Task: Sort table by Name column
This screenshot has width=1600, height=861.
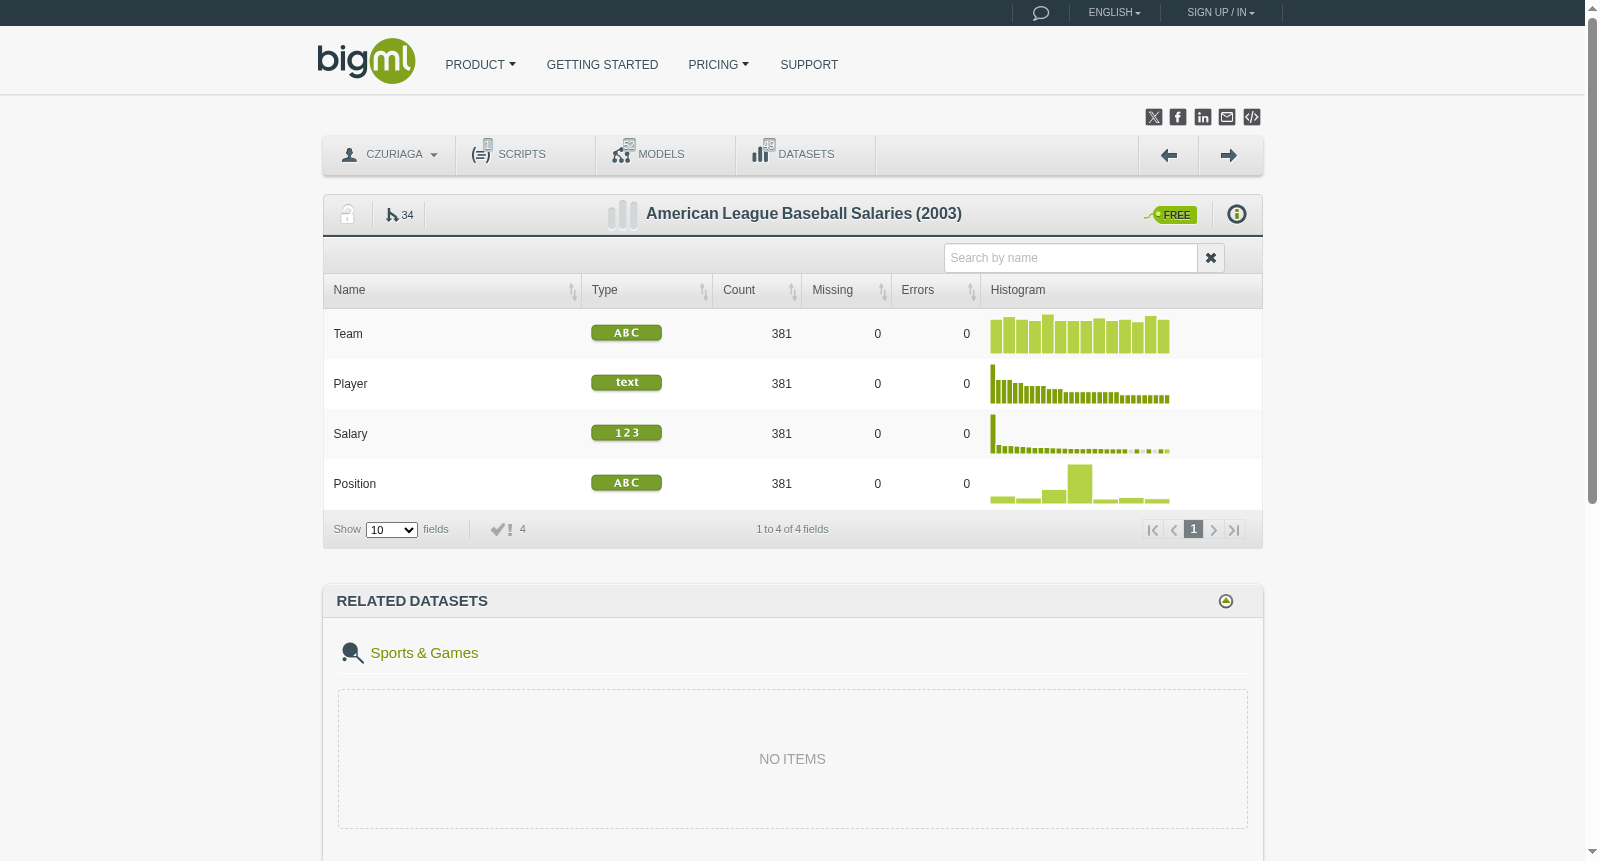Action: tap(452, 291)
